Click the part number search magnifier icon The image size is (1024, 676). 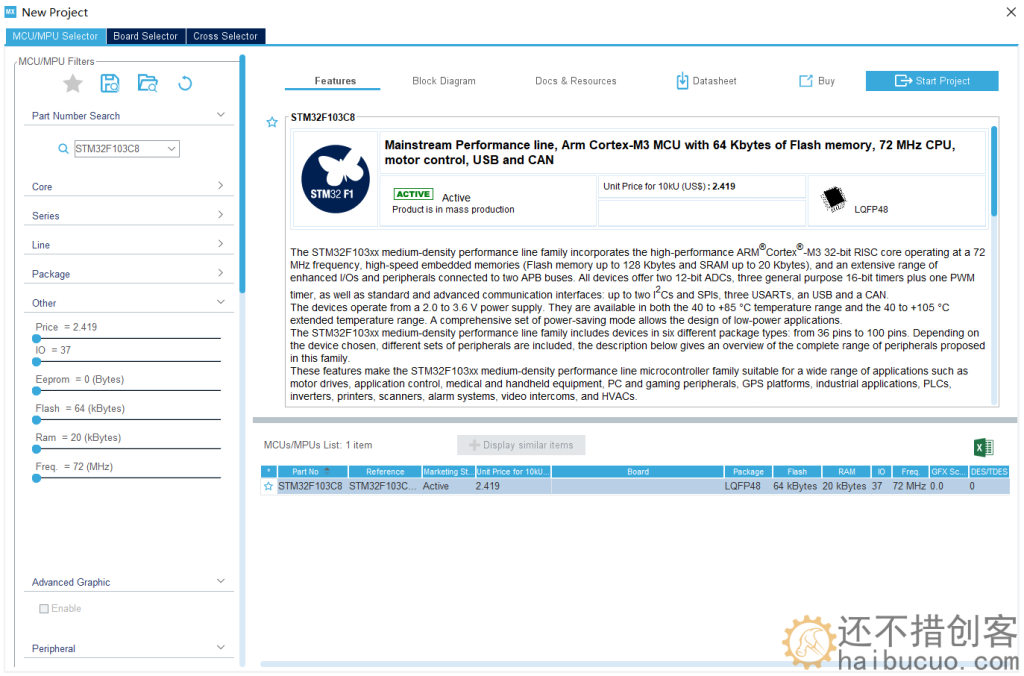[x=63, y=149]
